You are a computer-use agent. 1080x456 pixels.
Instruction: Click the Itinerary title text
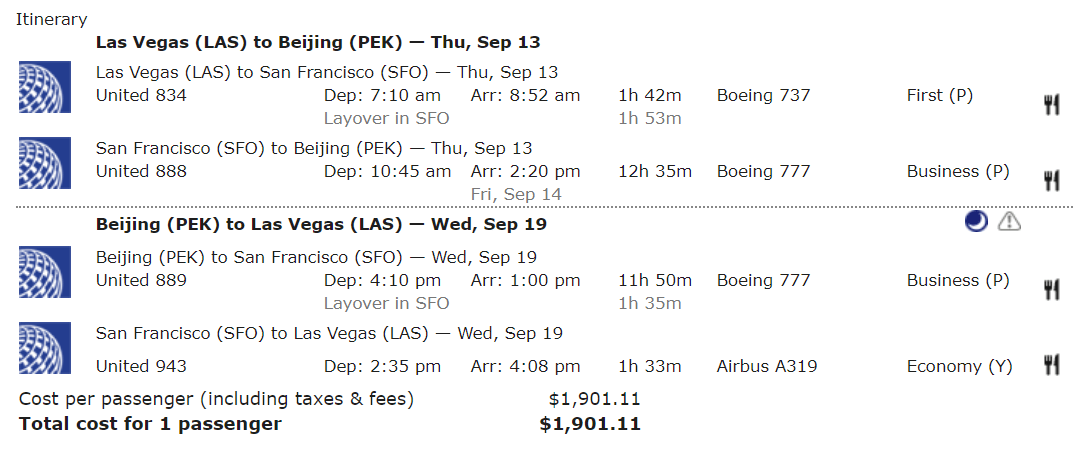pos(52,19)
